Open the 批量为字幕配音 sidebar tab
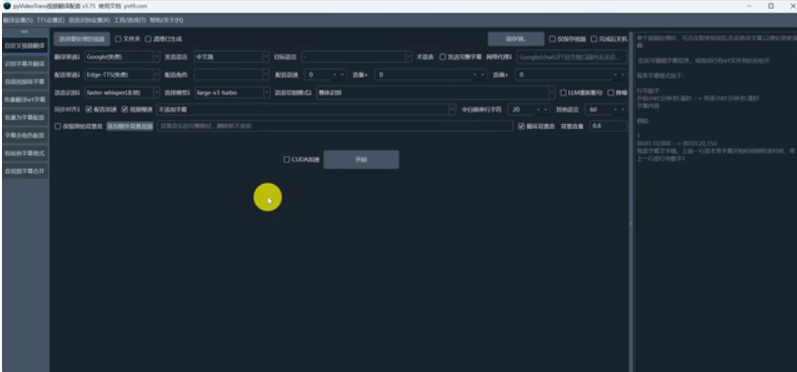 (x=25, y=117)
